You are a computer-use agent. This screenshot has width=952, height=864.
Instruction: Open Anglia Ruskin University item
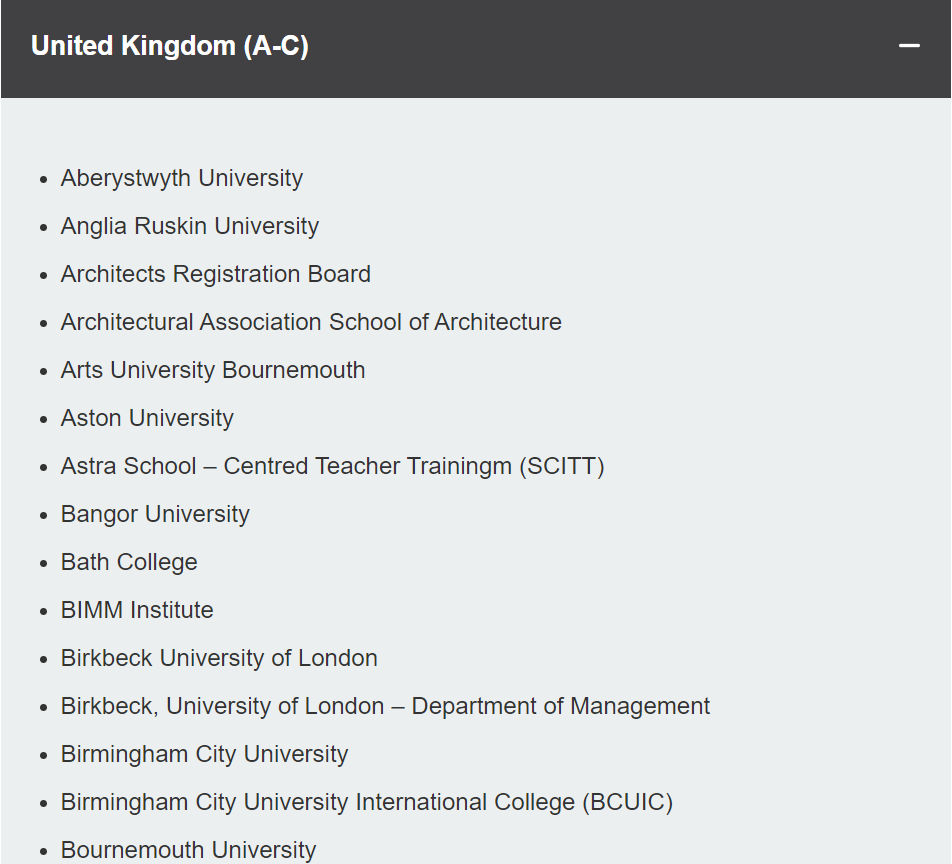coord(189,226)
